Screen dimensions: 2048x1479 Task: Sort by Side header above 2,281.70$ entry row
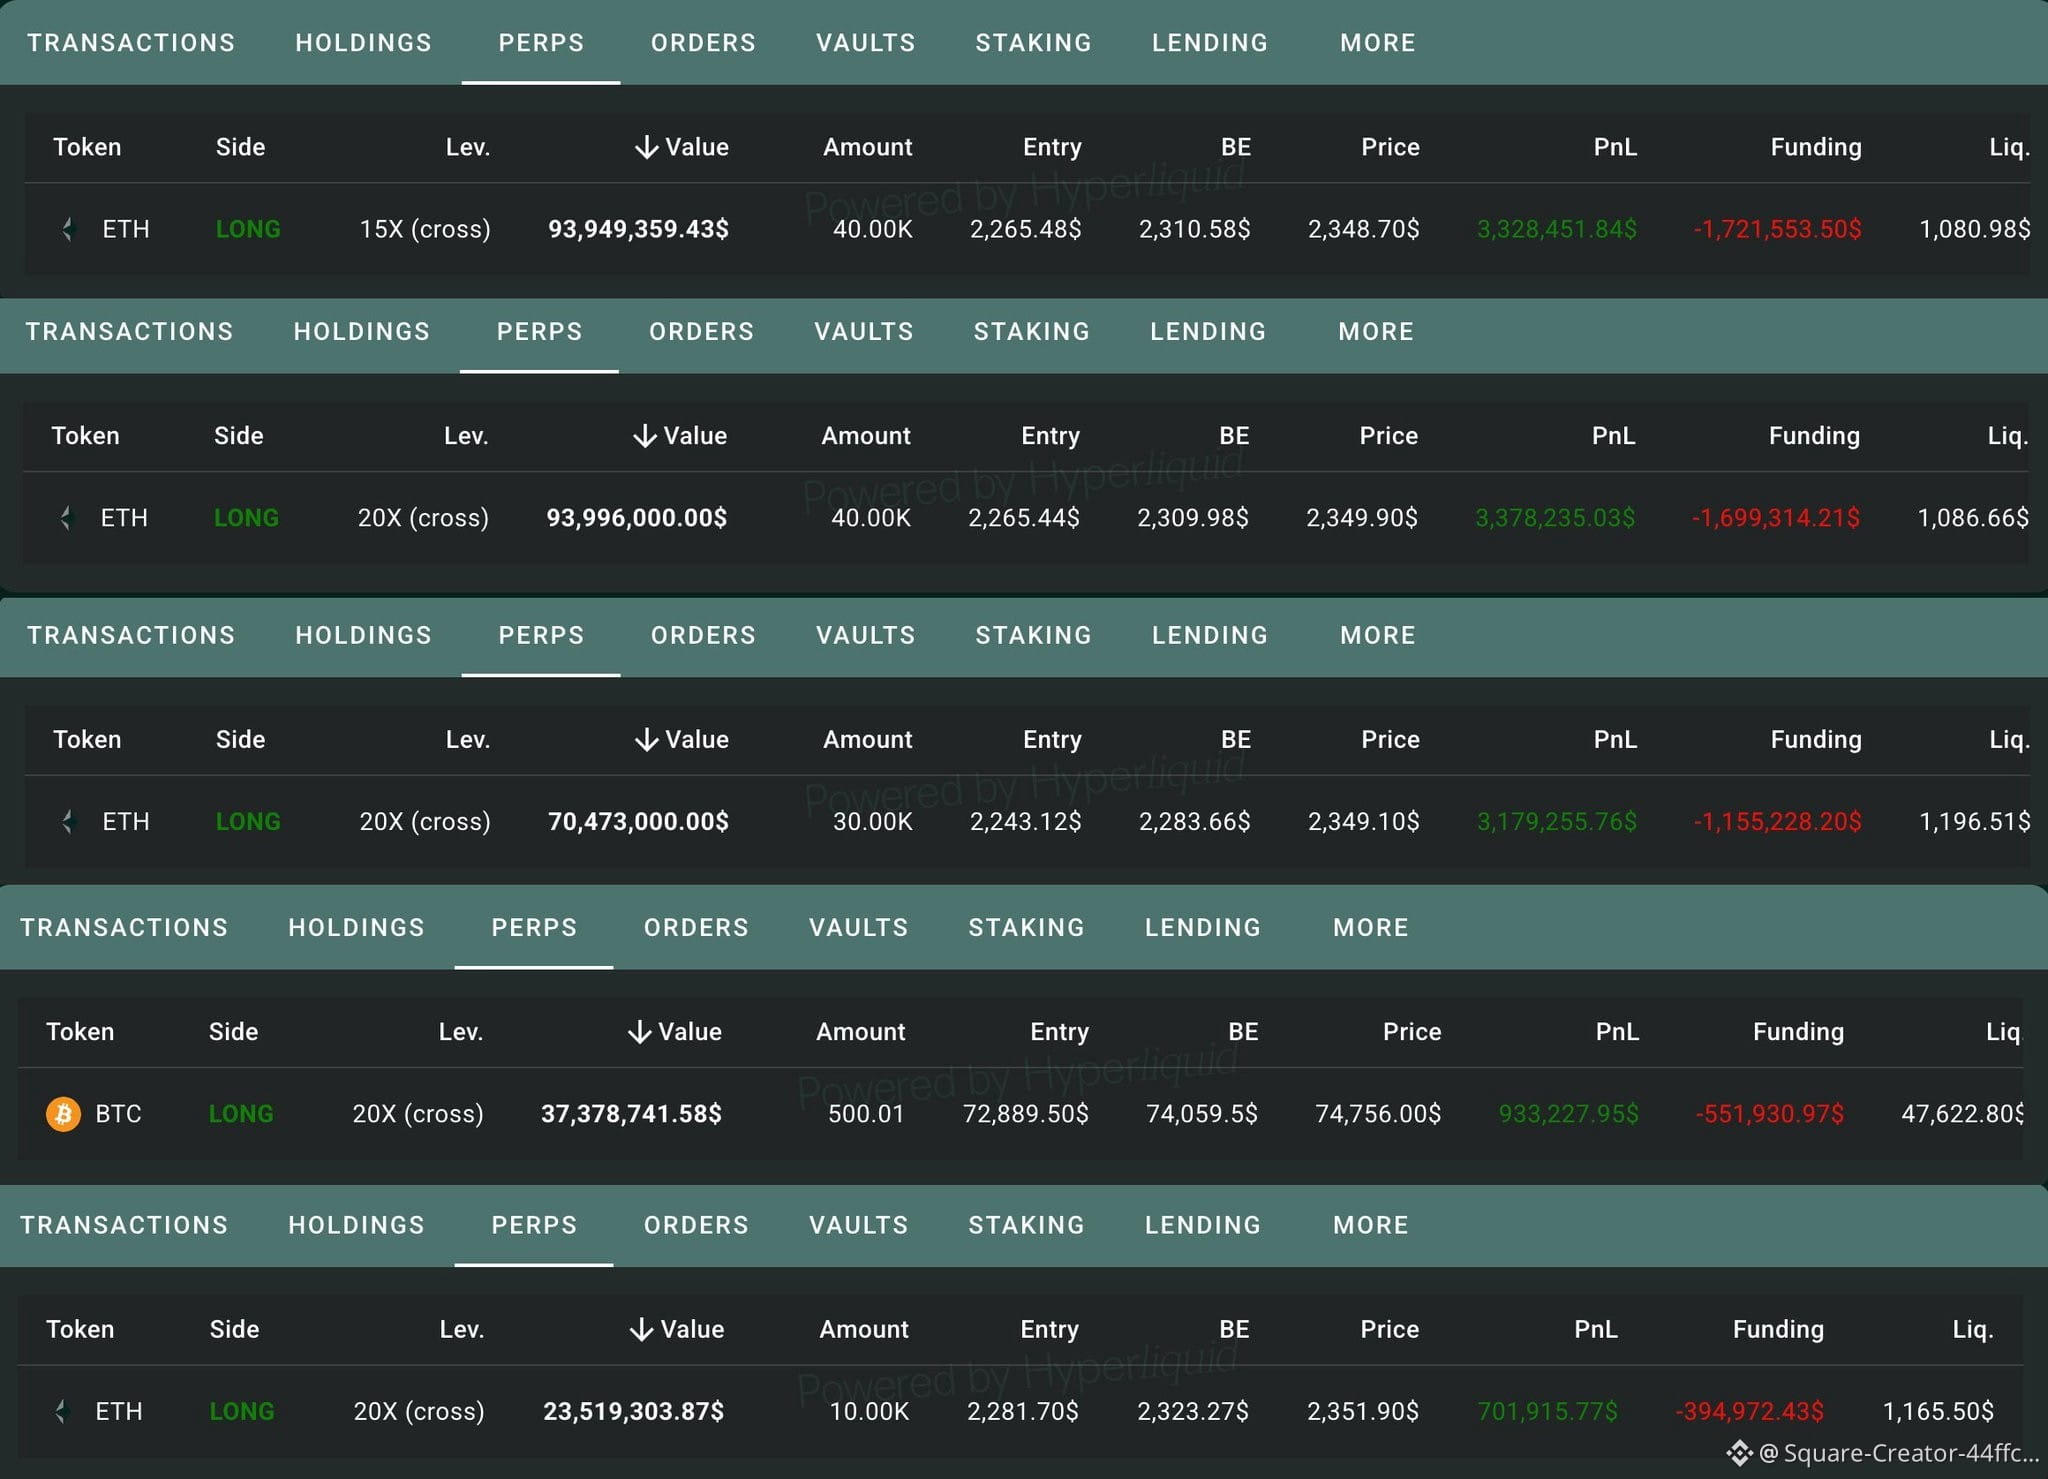[234, 1329]
